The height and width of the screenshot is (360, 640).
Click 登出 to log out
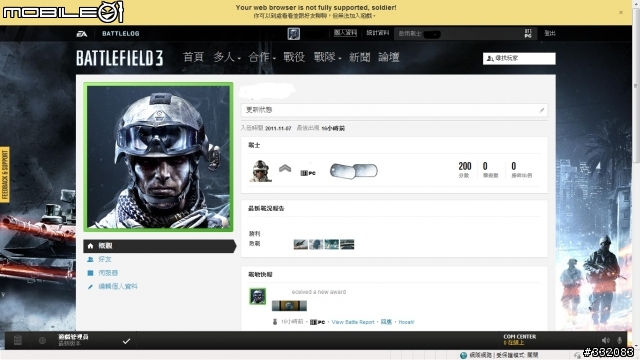(x=549, y=33)
